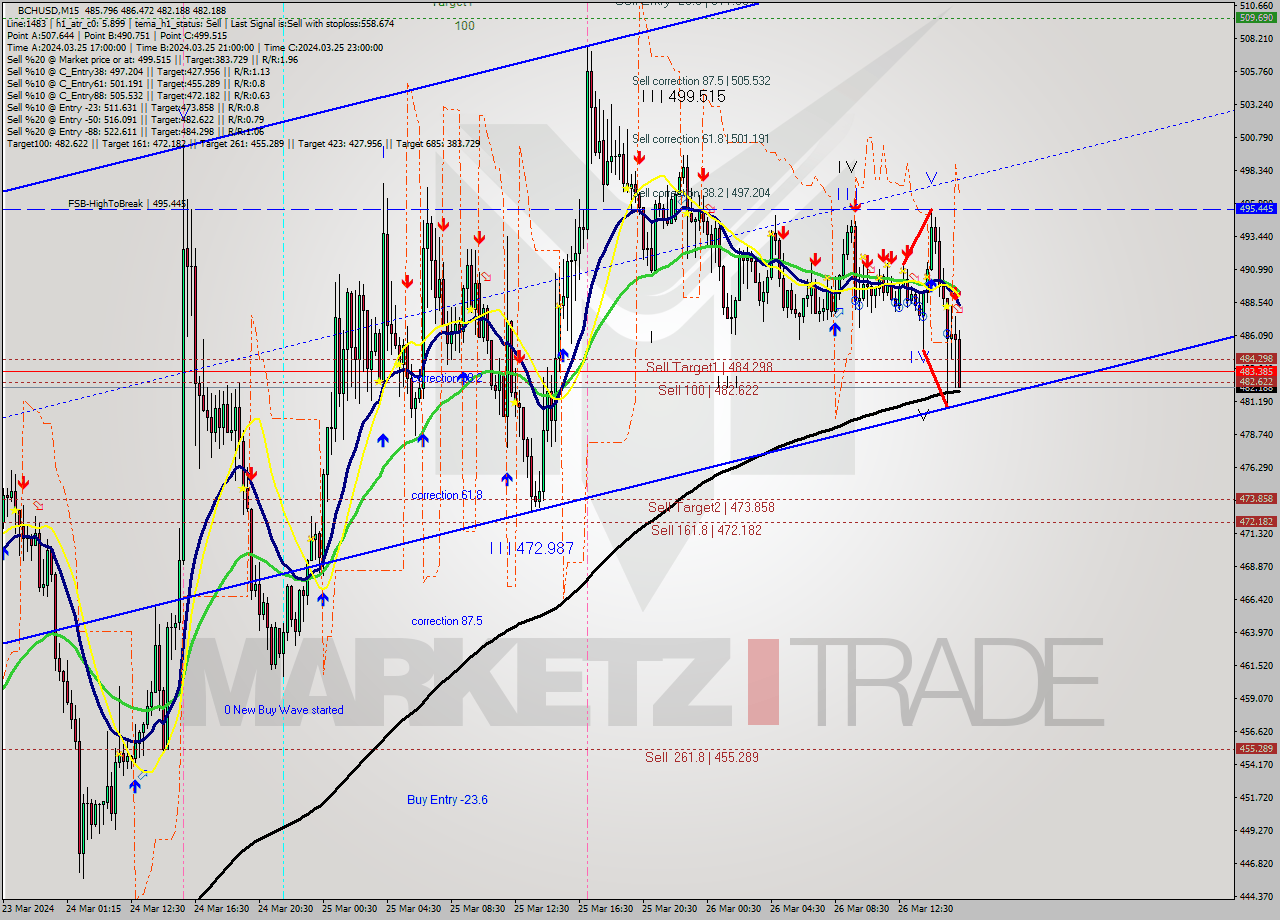Select the 466.420 price axis value
This screenshot has width=1280, height=920.
(x=1256, y=600)
